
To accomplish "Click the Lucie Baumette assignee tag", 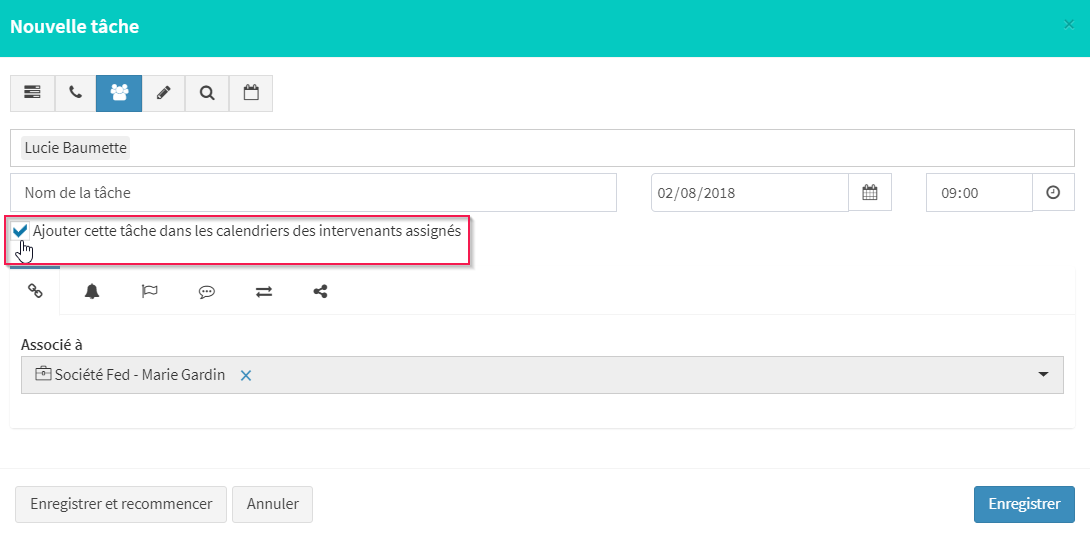I will coord(75,147).
